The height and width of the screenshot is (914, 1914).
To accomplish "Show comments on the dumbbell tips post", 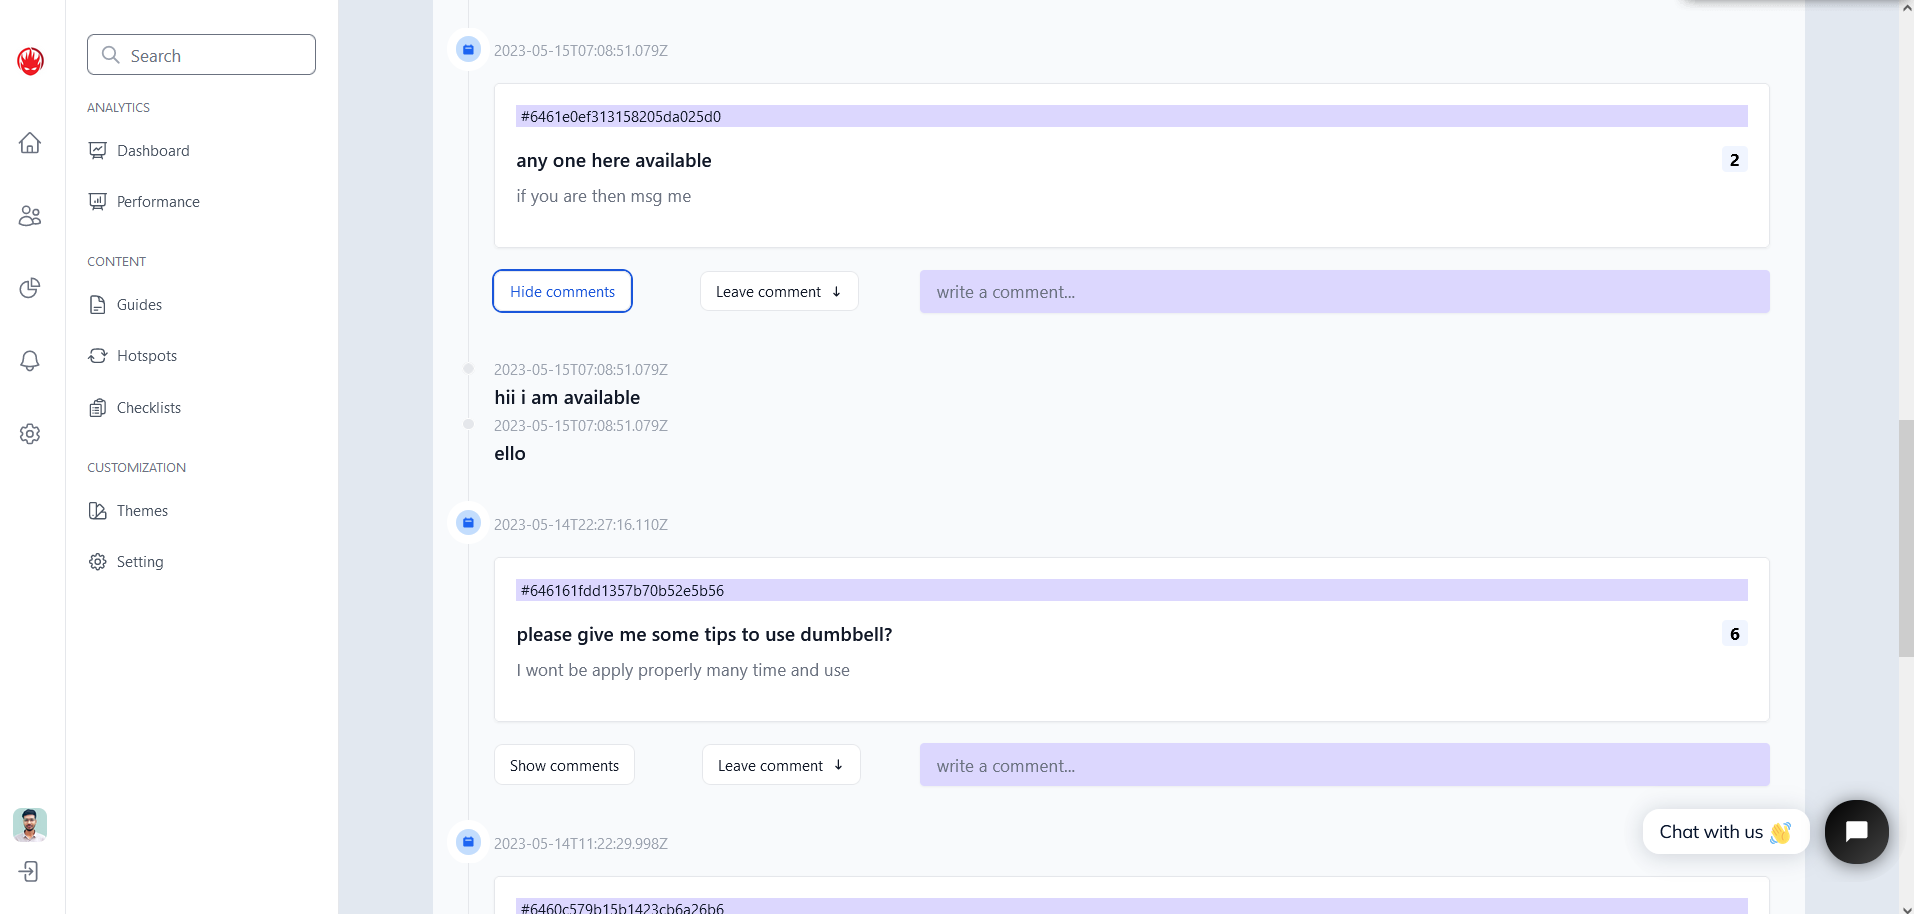I will tap(563, 764).
